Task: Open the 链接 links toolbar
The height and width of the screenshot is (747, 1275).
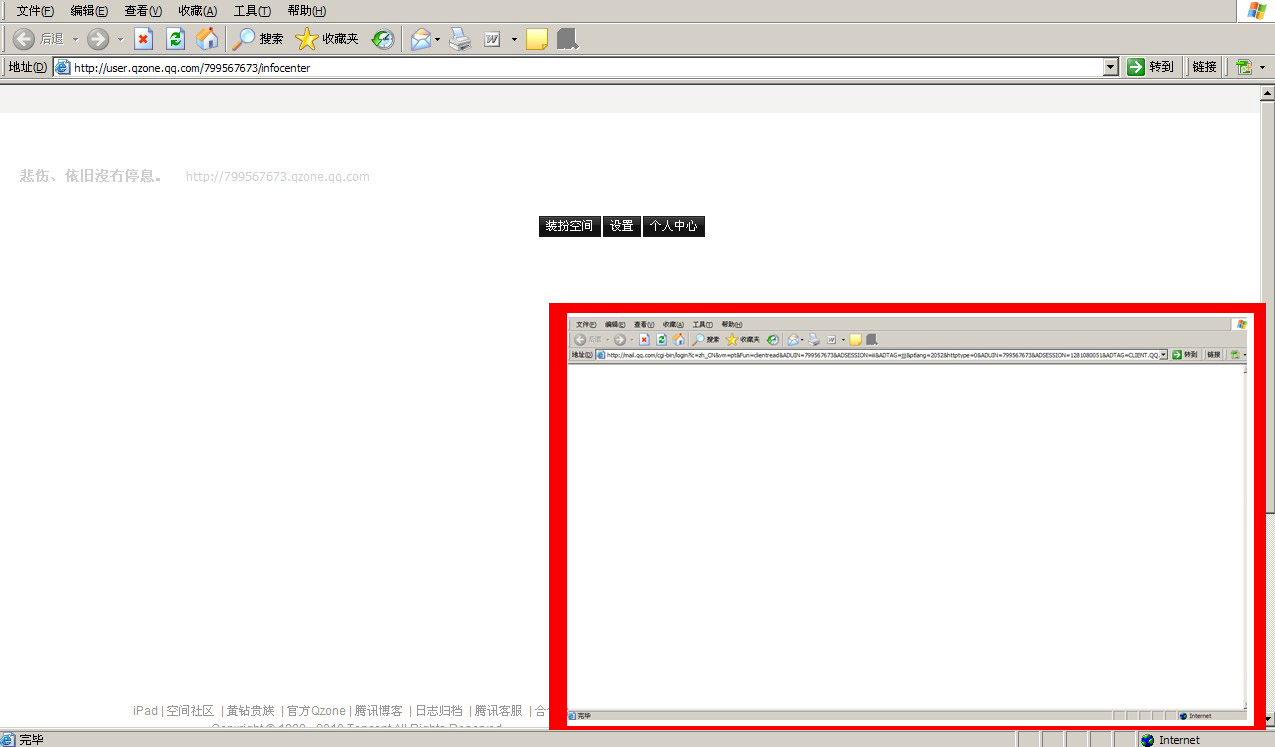Action: pyautogui.click(x=1204, y=67)
